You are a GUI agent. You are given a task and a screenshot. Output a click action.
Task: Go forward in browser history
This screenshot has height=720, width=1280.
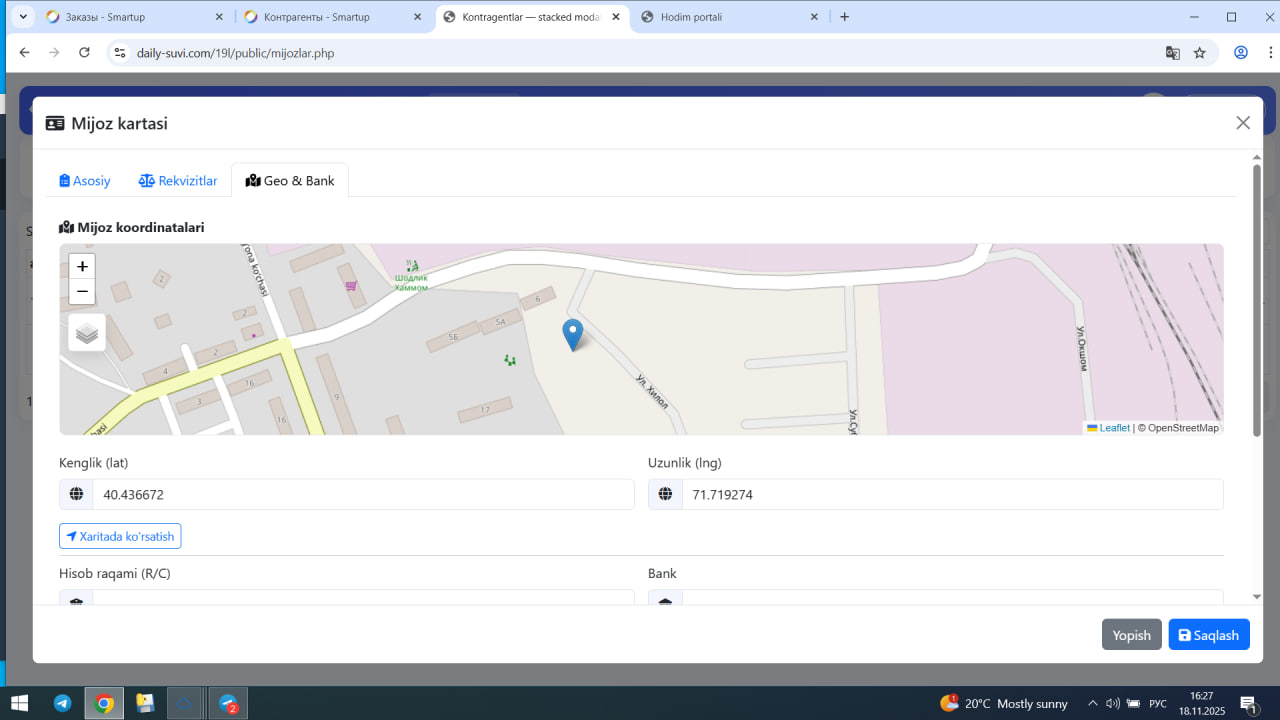tap(55, 53)
